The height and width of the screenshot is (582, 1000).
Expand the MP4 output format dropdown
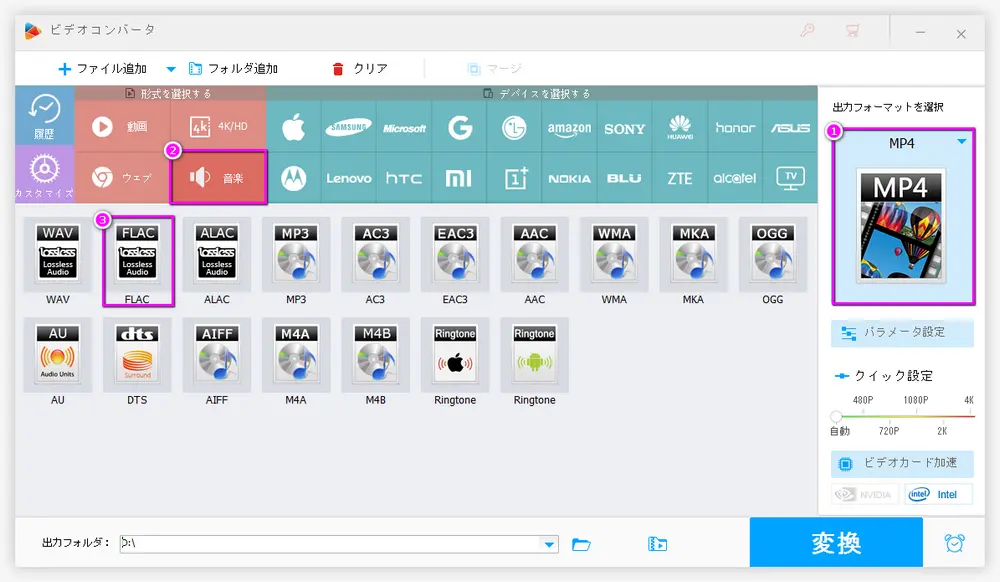point(961,143)
